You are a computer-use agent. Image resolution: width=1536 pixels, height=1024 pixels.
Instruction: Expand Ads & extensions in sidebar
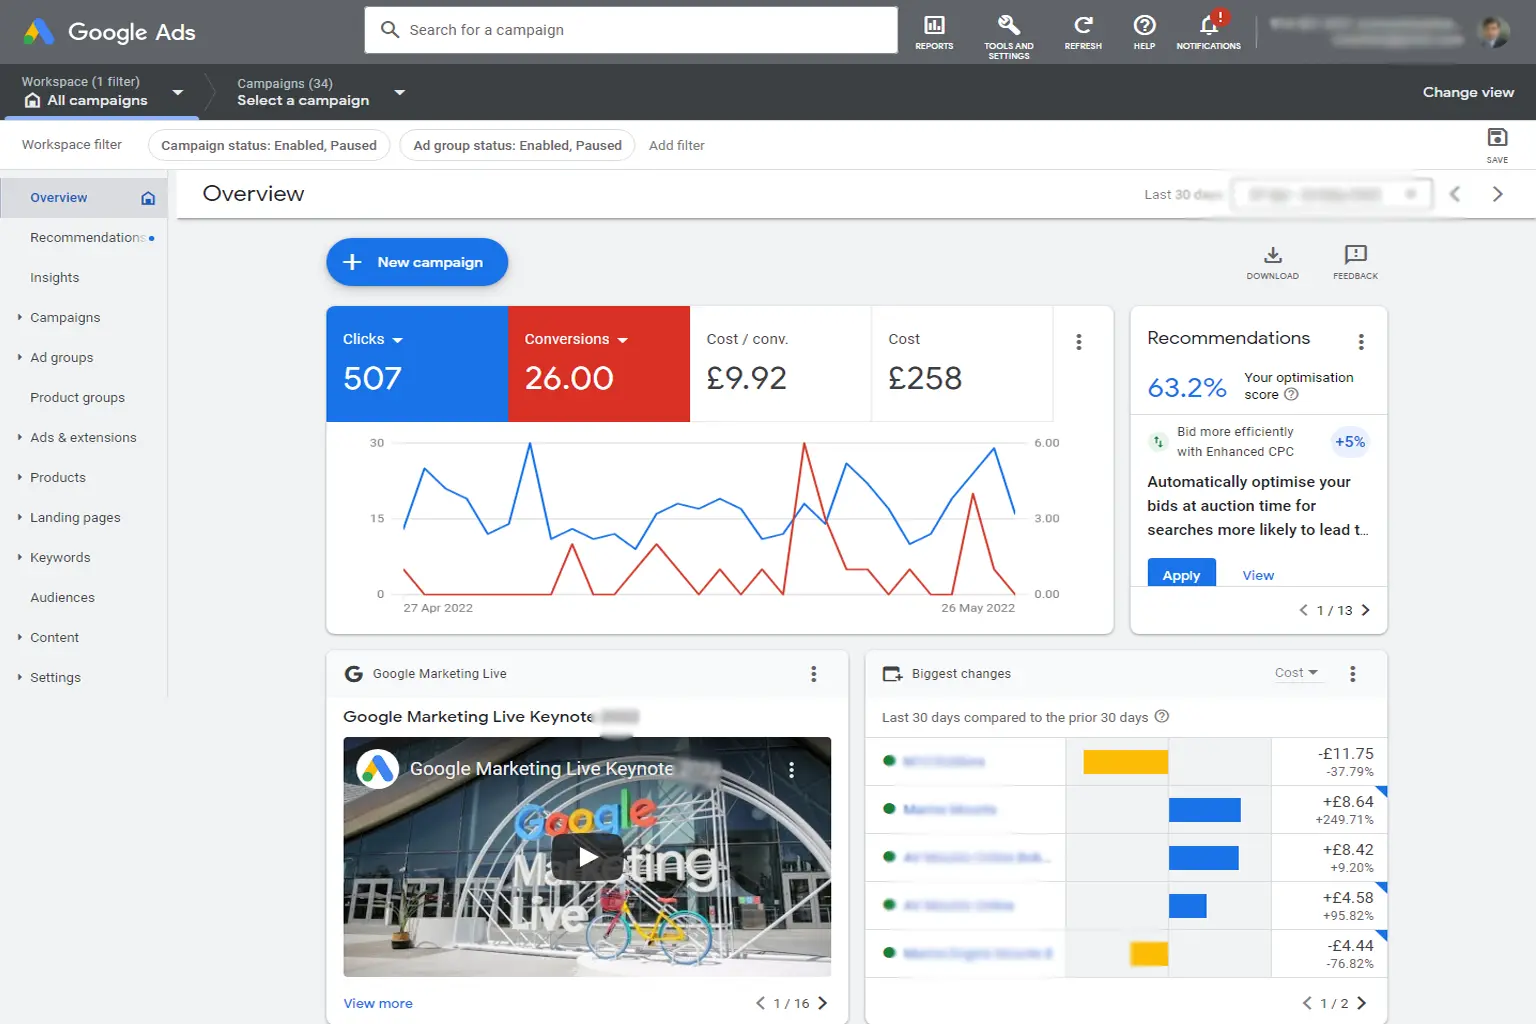click(20, 437)
